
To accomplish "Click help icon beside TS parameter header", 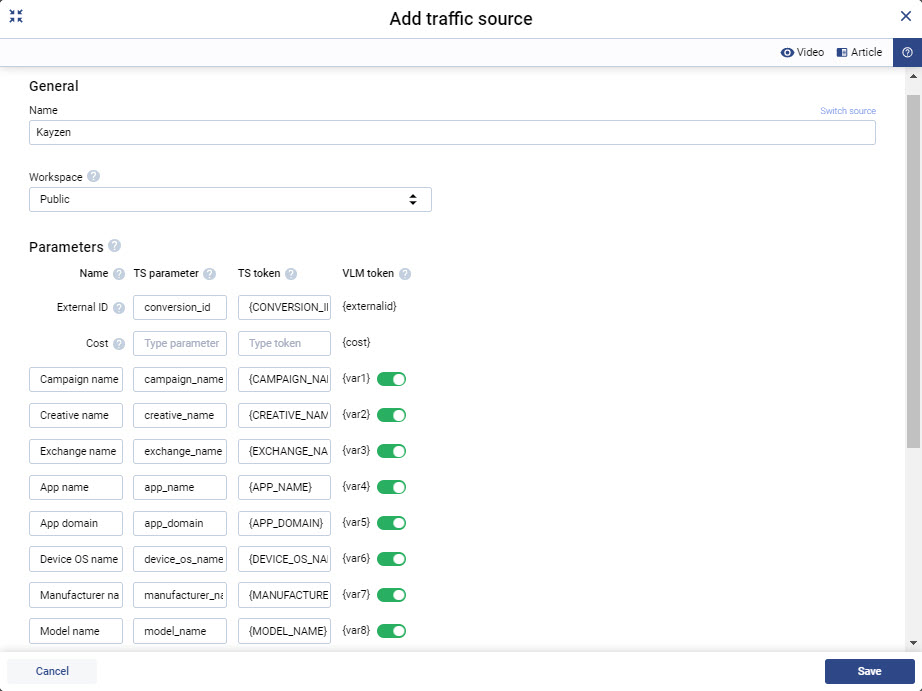I will point(209,274).
